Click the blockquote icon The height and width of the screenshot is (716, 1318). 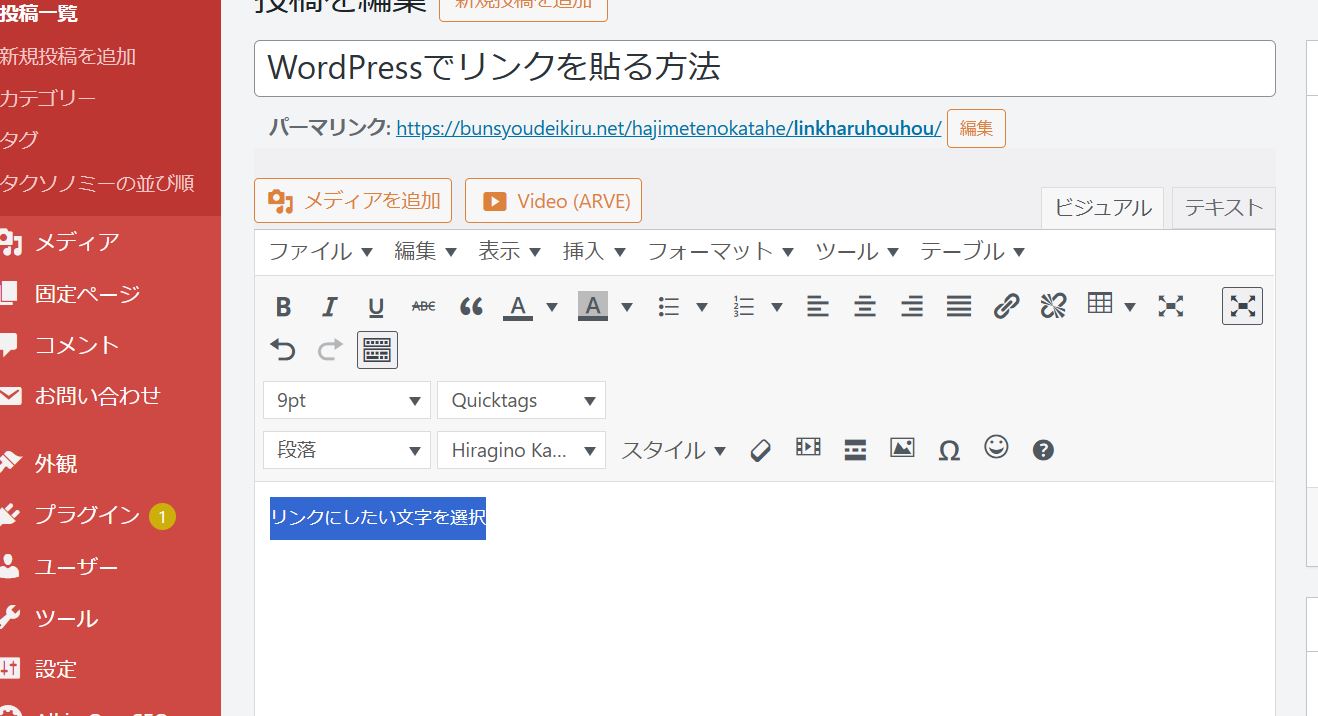click(x=471, y=307)
